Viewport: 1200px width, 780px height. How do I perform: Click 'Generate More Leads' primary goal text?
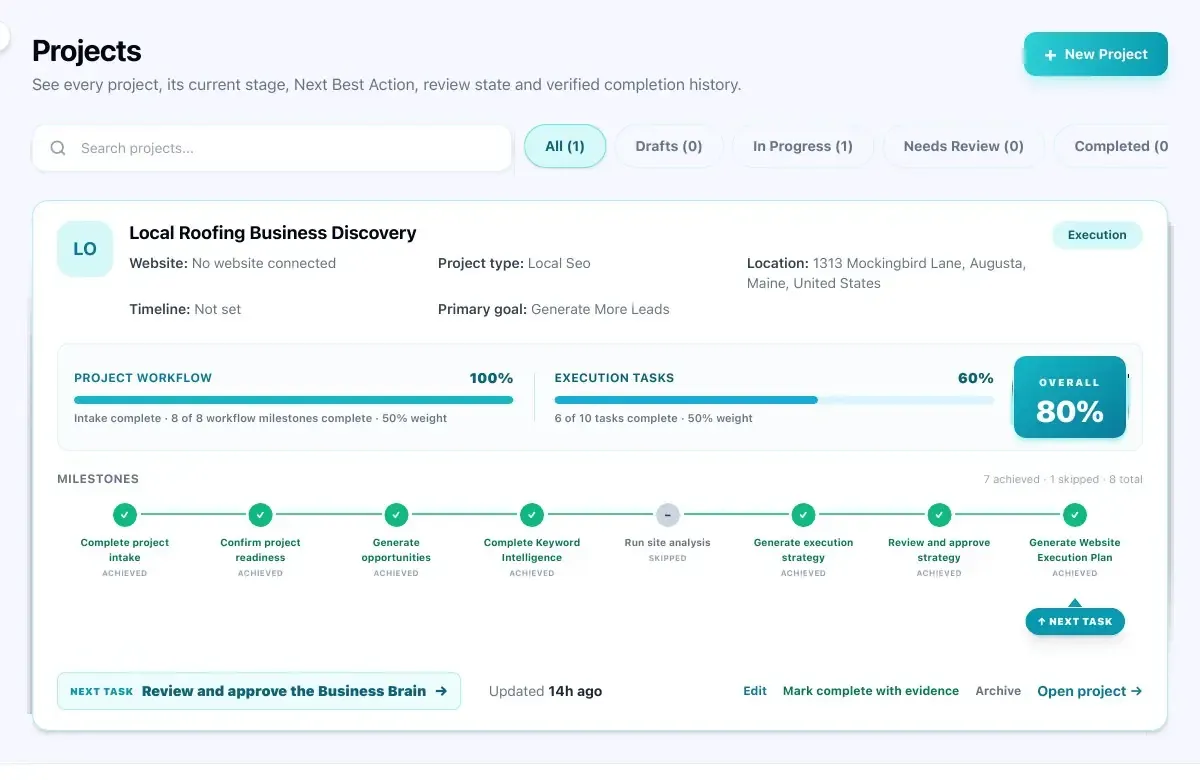(600, 309)
